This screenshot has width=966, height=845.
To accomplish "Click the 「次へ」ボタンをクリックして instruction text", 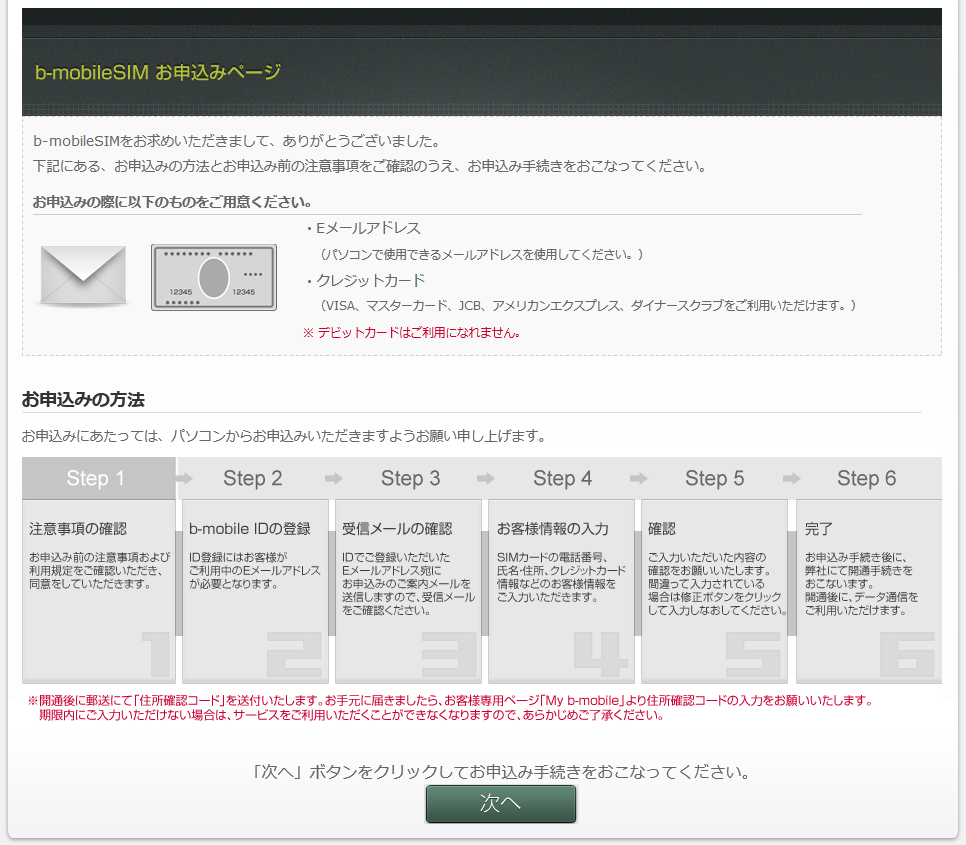I will click(501, 772).
